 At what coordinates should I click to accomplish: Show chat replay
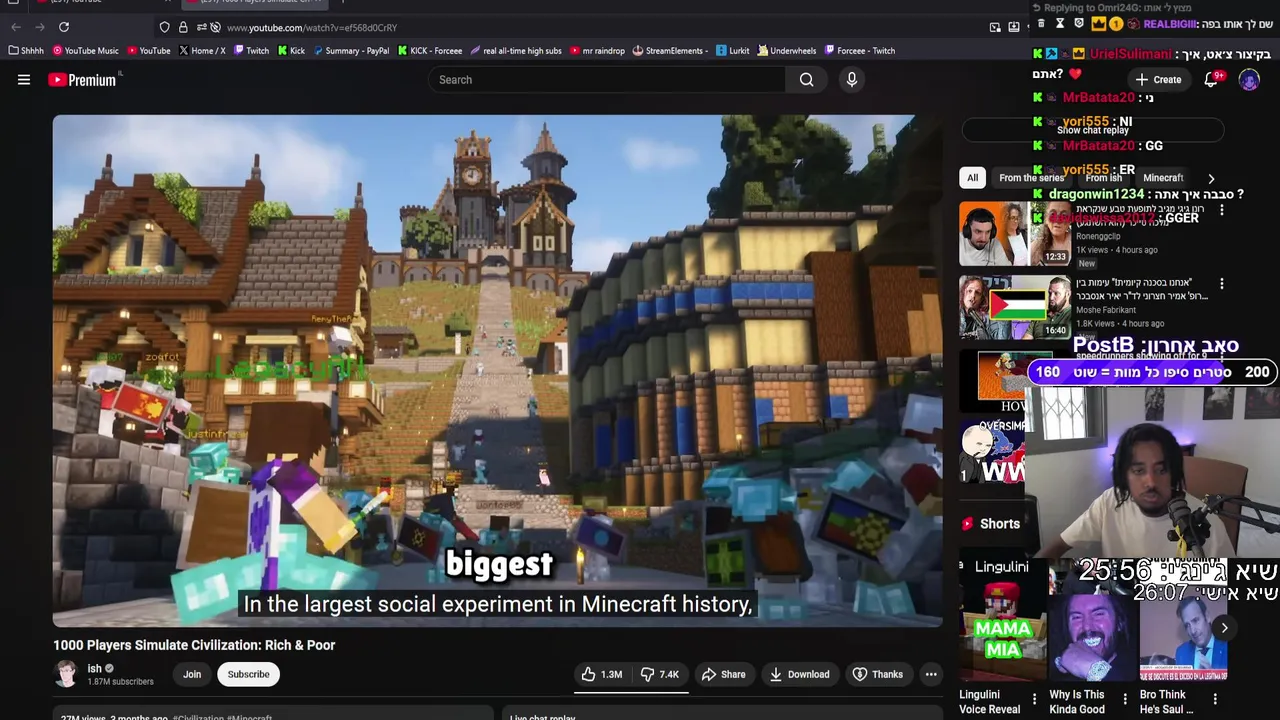1092,130
